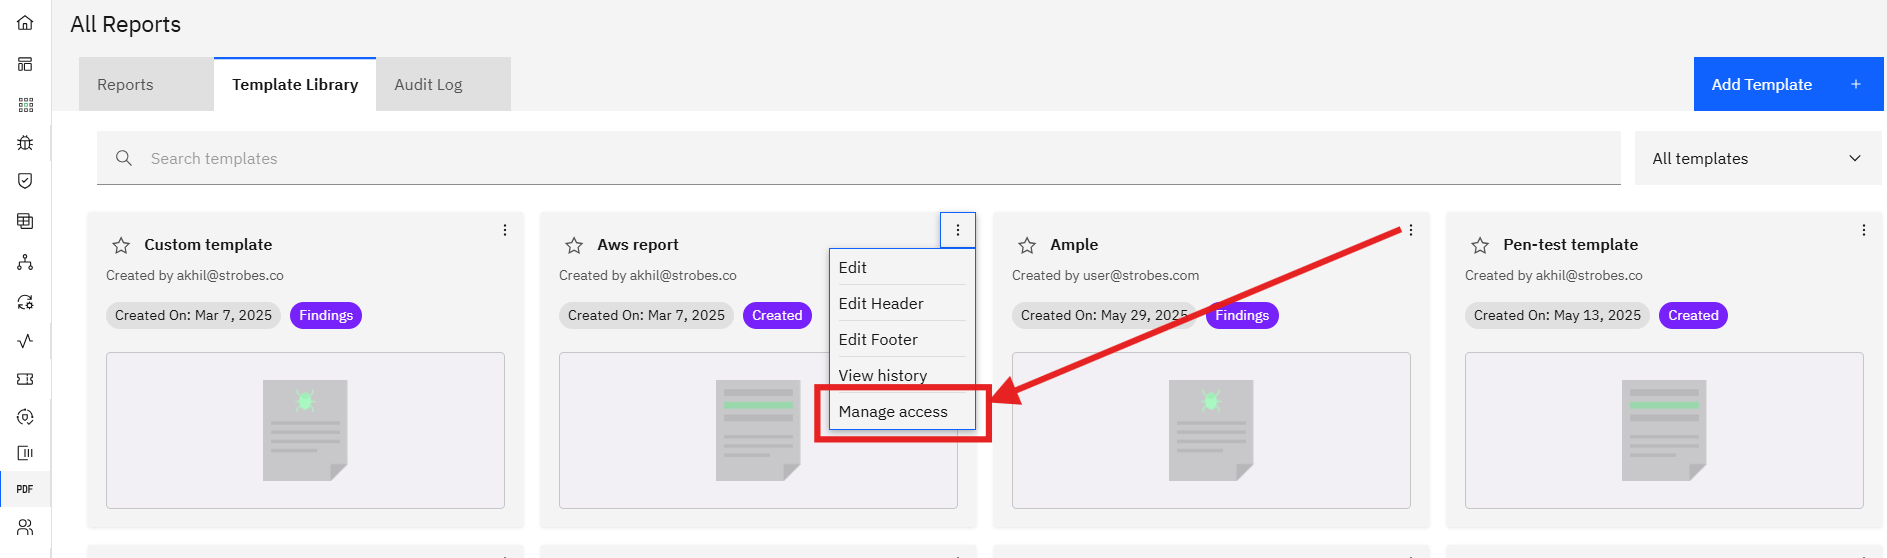Open the Pen-test template preview thumbnail
The height and width of the screenshot is (558, 1887).
pyautogui.click(x=1664, y=430)
